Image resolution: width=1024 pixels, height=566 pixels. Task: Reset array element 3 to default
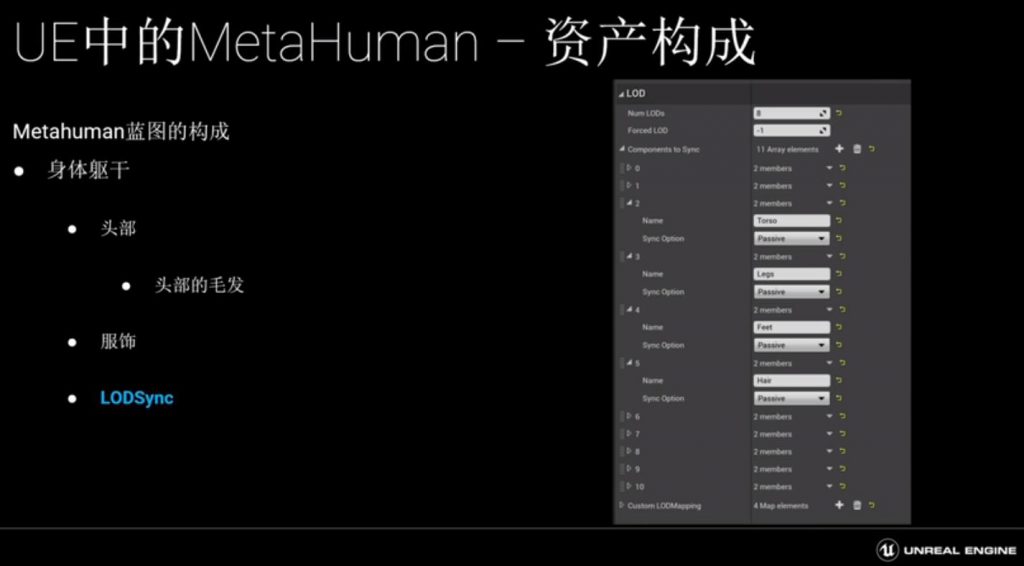(842, 257)
